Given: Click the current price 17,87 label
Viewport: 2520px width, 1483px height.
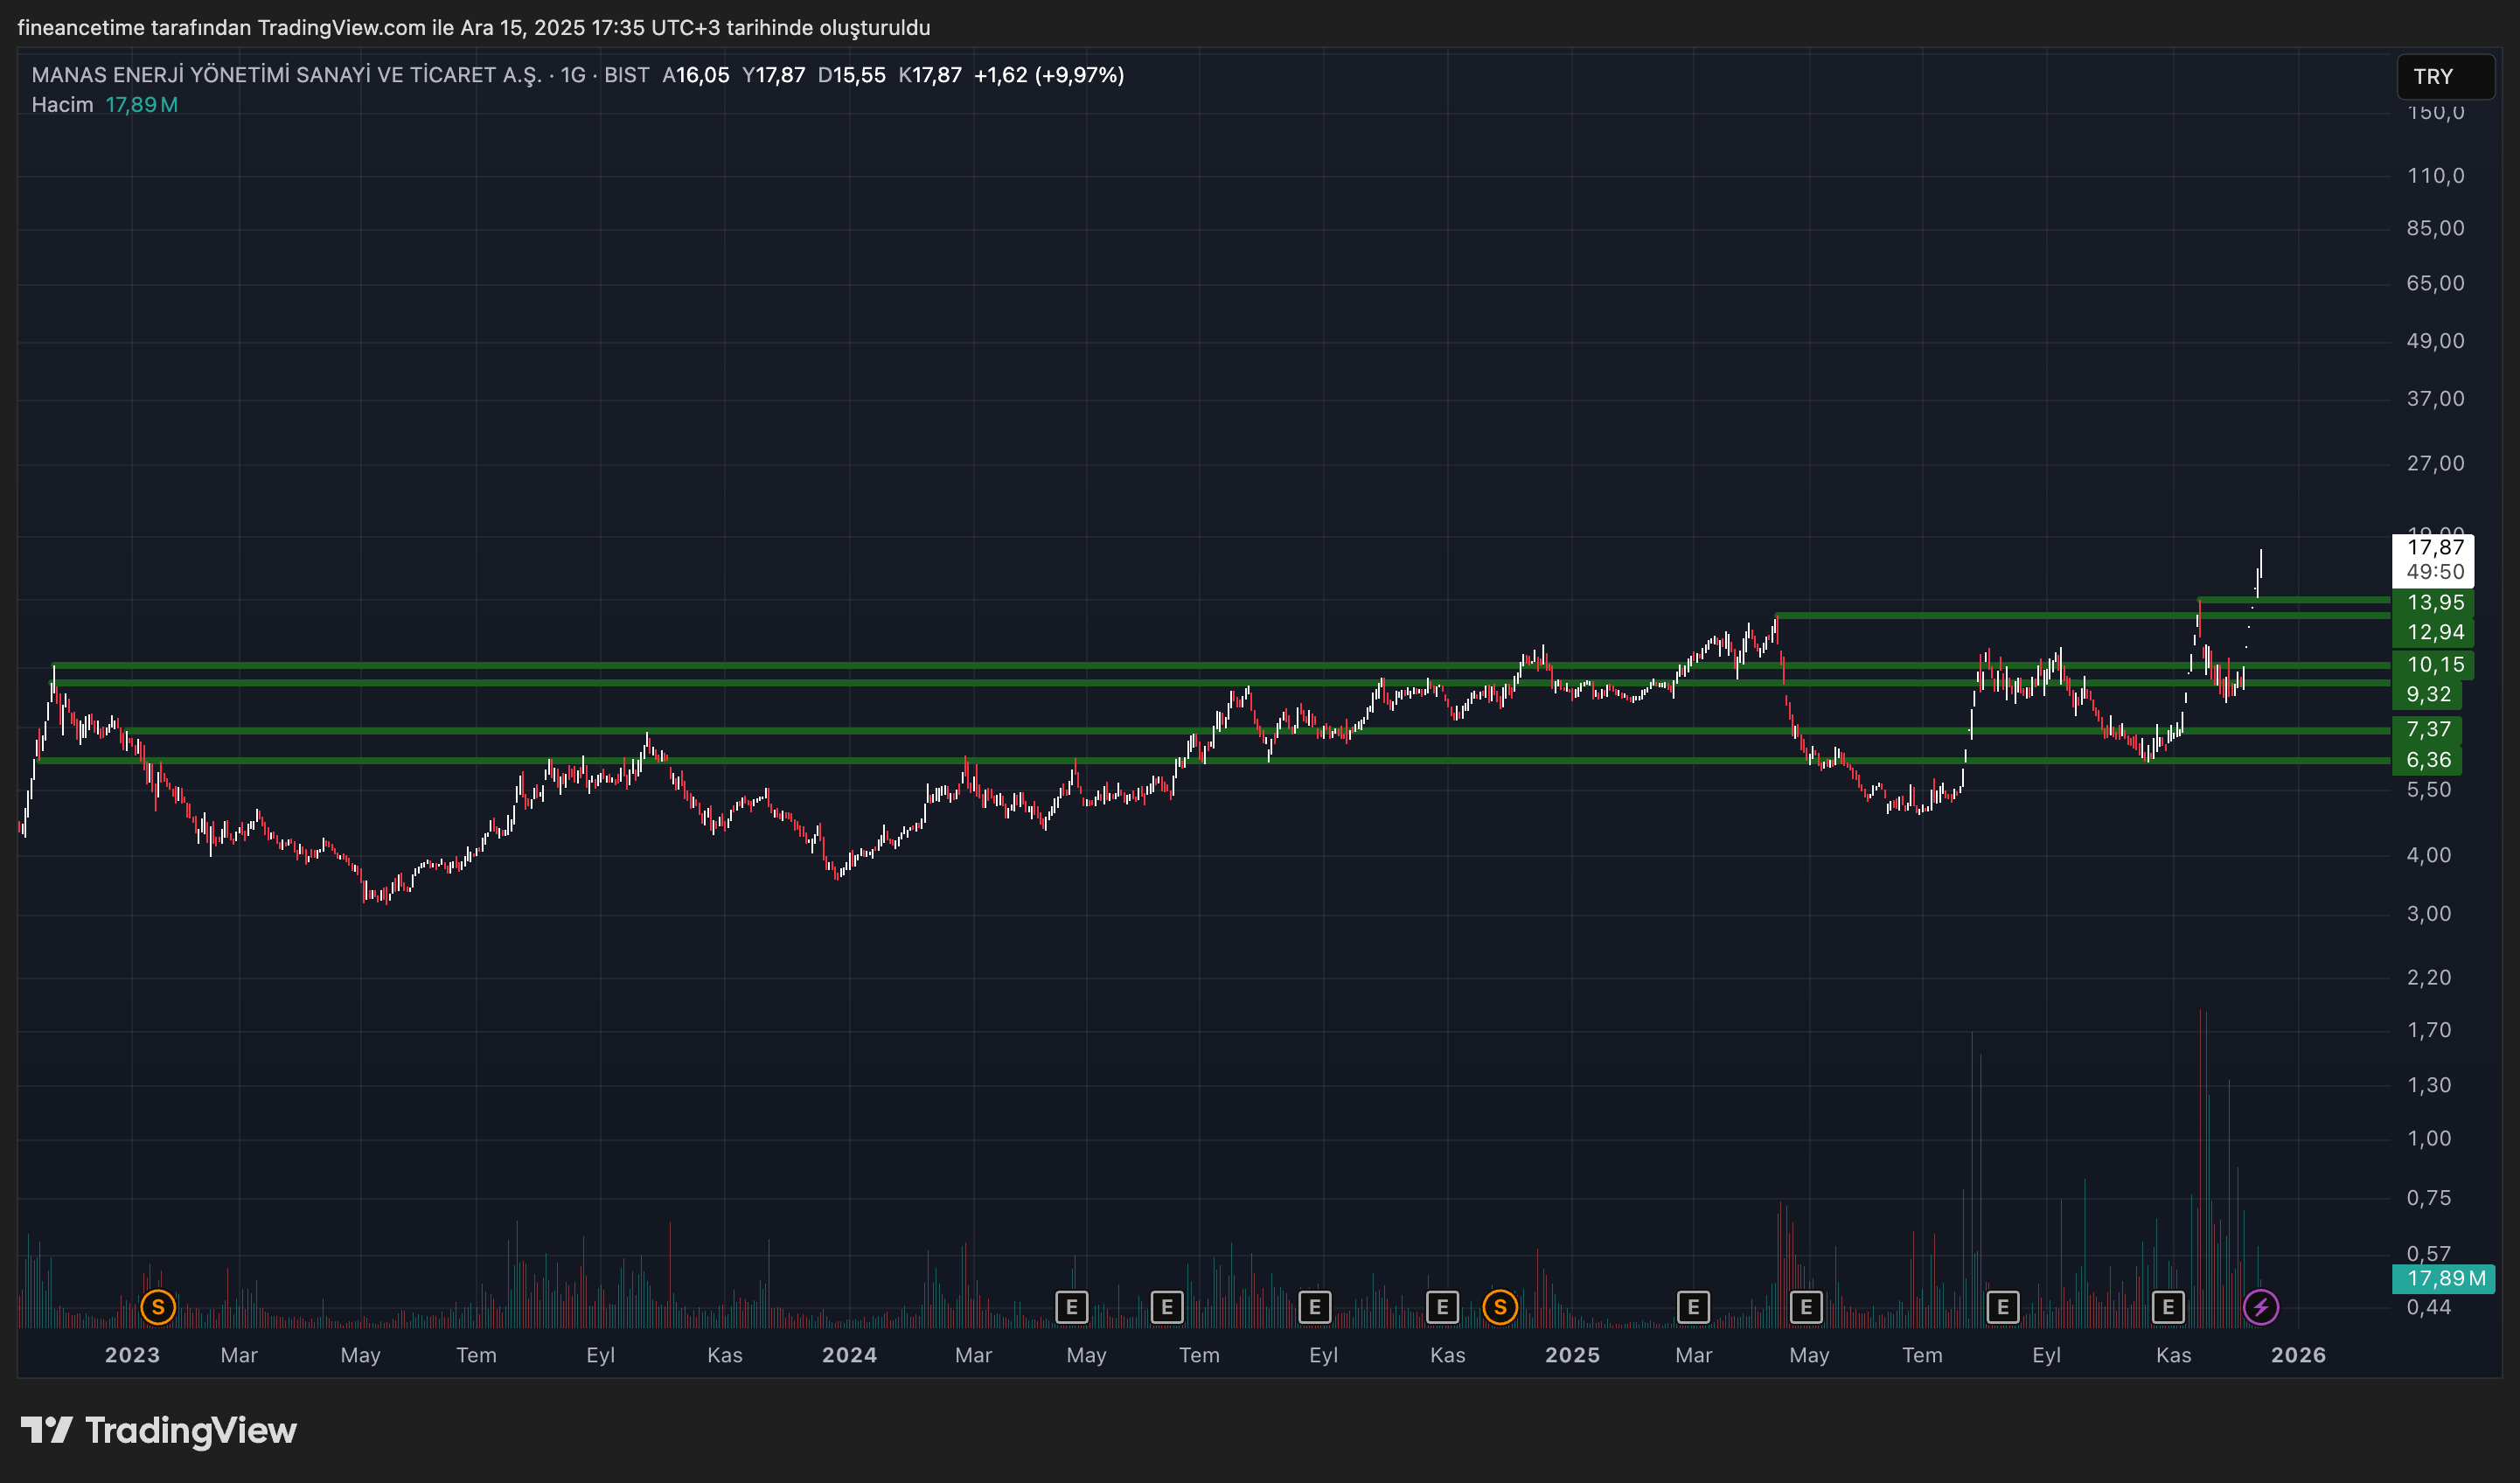Looking at the screenshot, I should pos(2434,548).
